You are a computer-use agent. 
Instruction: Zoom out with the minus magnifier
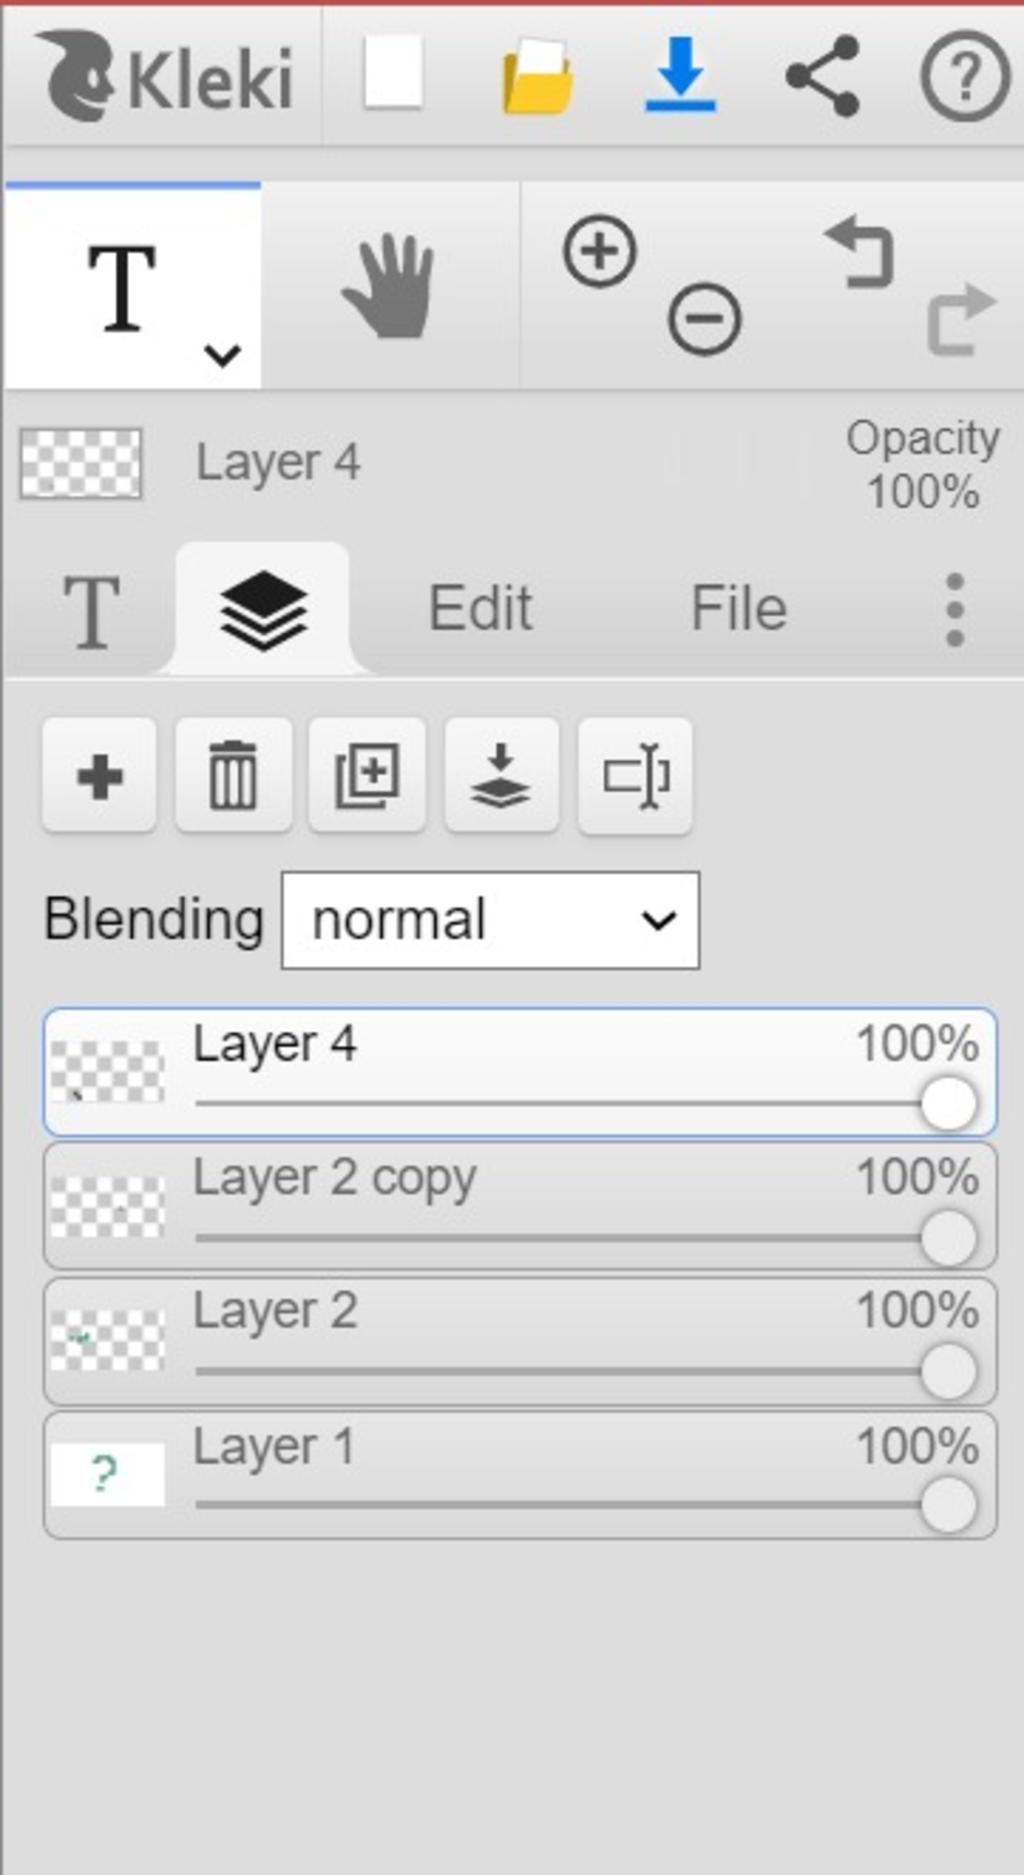coord(704,319)
